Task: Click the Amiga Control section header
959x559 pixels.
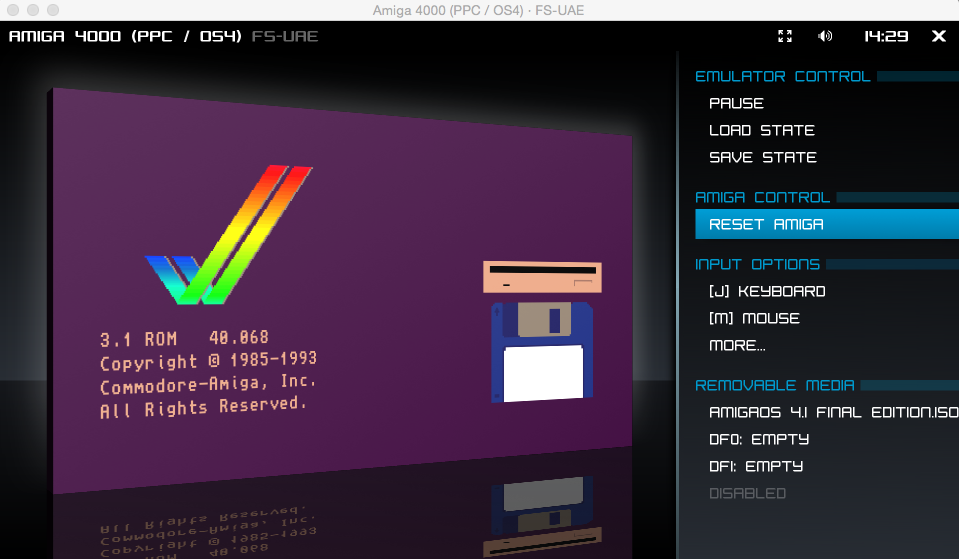Action: coord(763,198)
